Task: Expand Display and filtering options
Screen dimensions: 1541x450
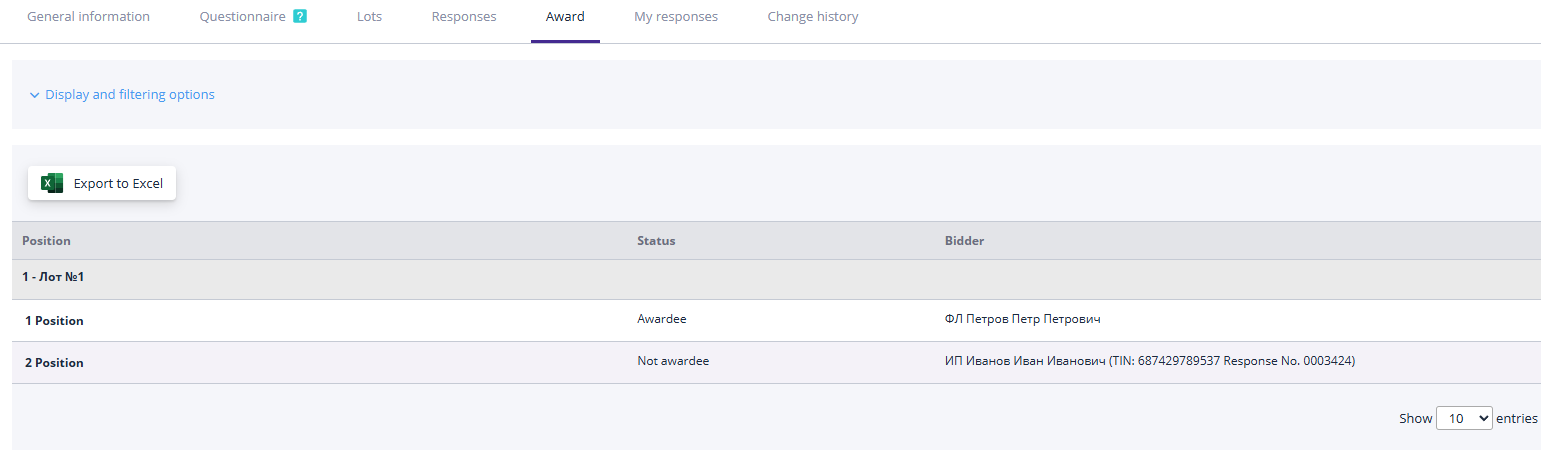Action: [129, 95]
